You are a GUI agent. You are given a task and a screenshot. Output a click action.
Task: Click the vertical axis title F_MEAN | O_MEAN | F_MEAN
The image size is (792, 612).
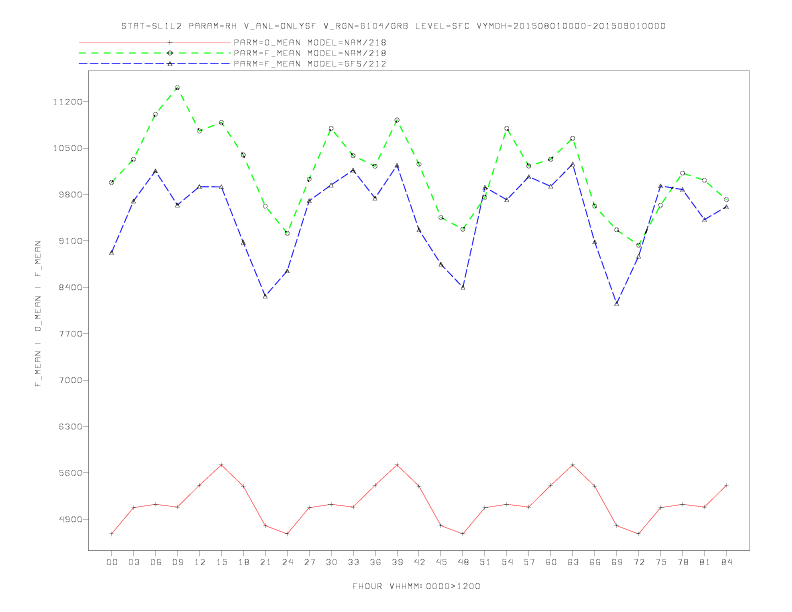click(x=38, y=314)
